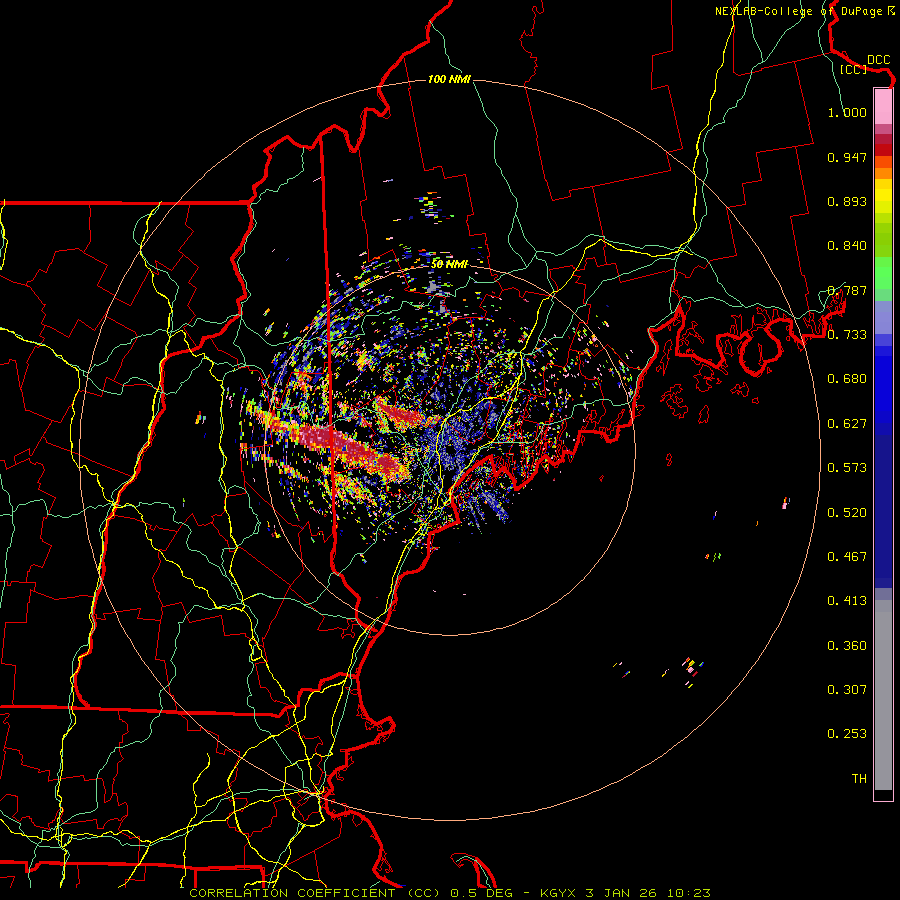
Task: Click the [CC] units label
Action: pyautogui.click(x=853, y=69)
